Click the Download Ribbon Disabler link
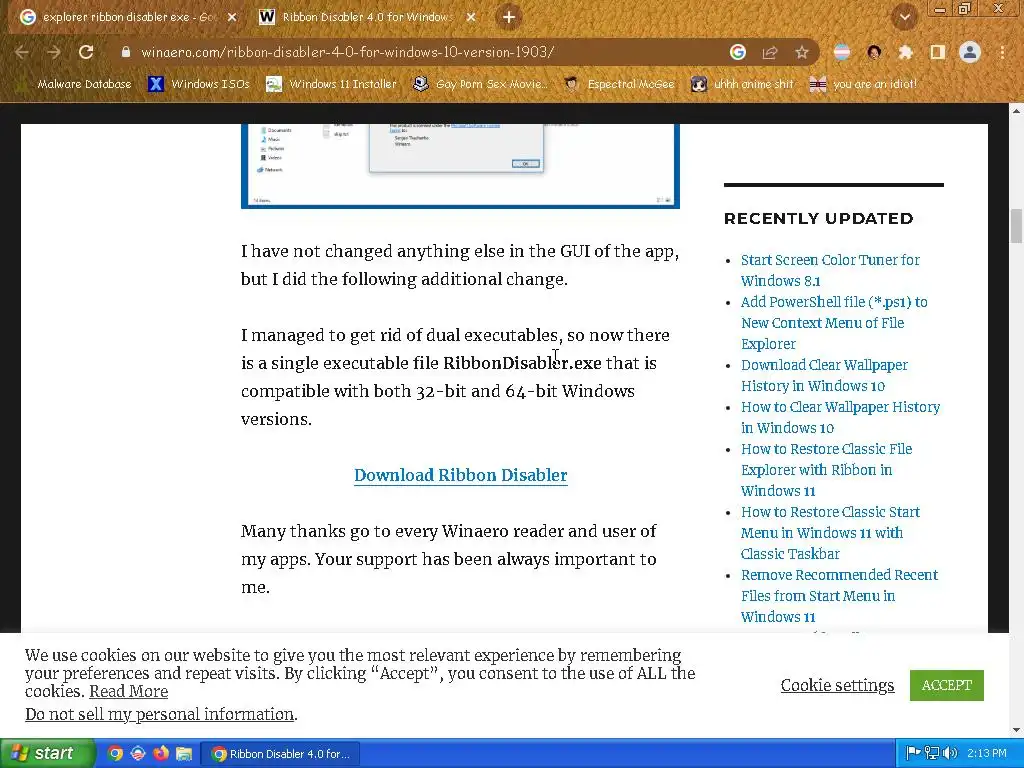 pyautogui.click(x=460, y=475)
